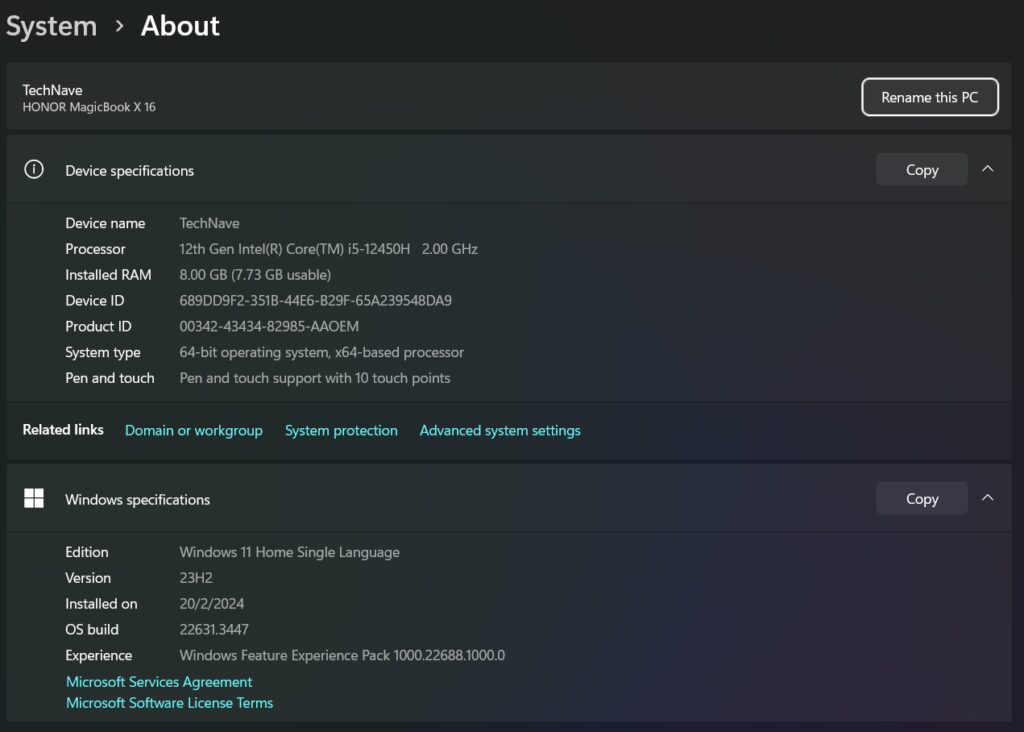Select the processor value i5-12450H

(x=328, y=249)
